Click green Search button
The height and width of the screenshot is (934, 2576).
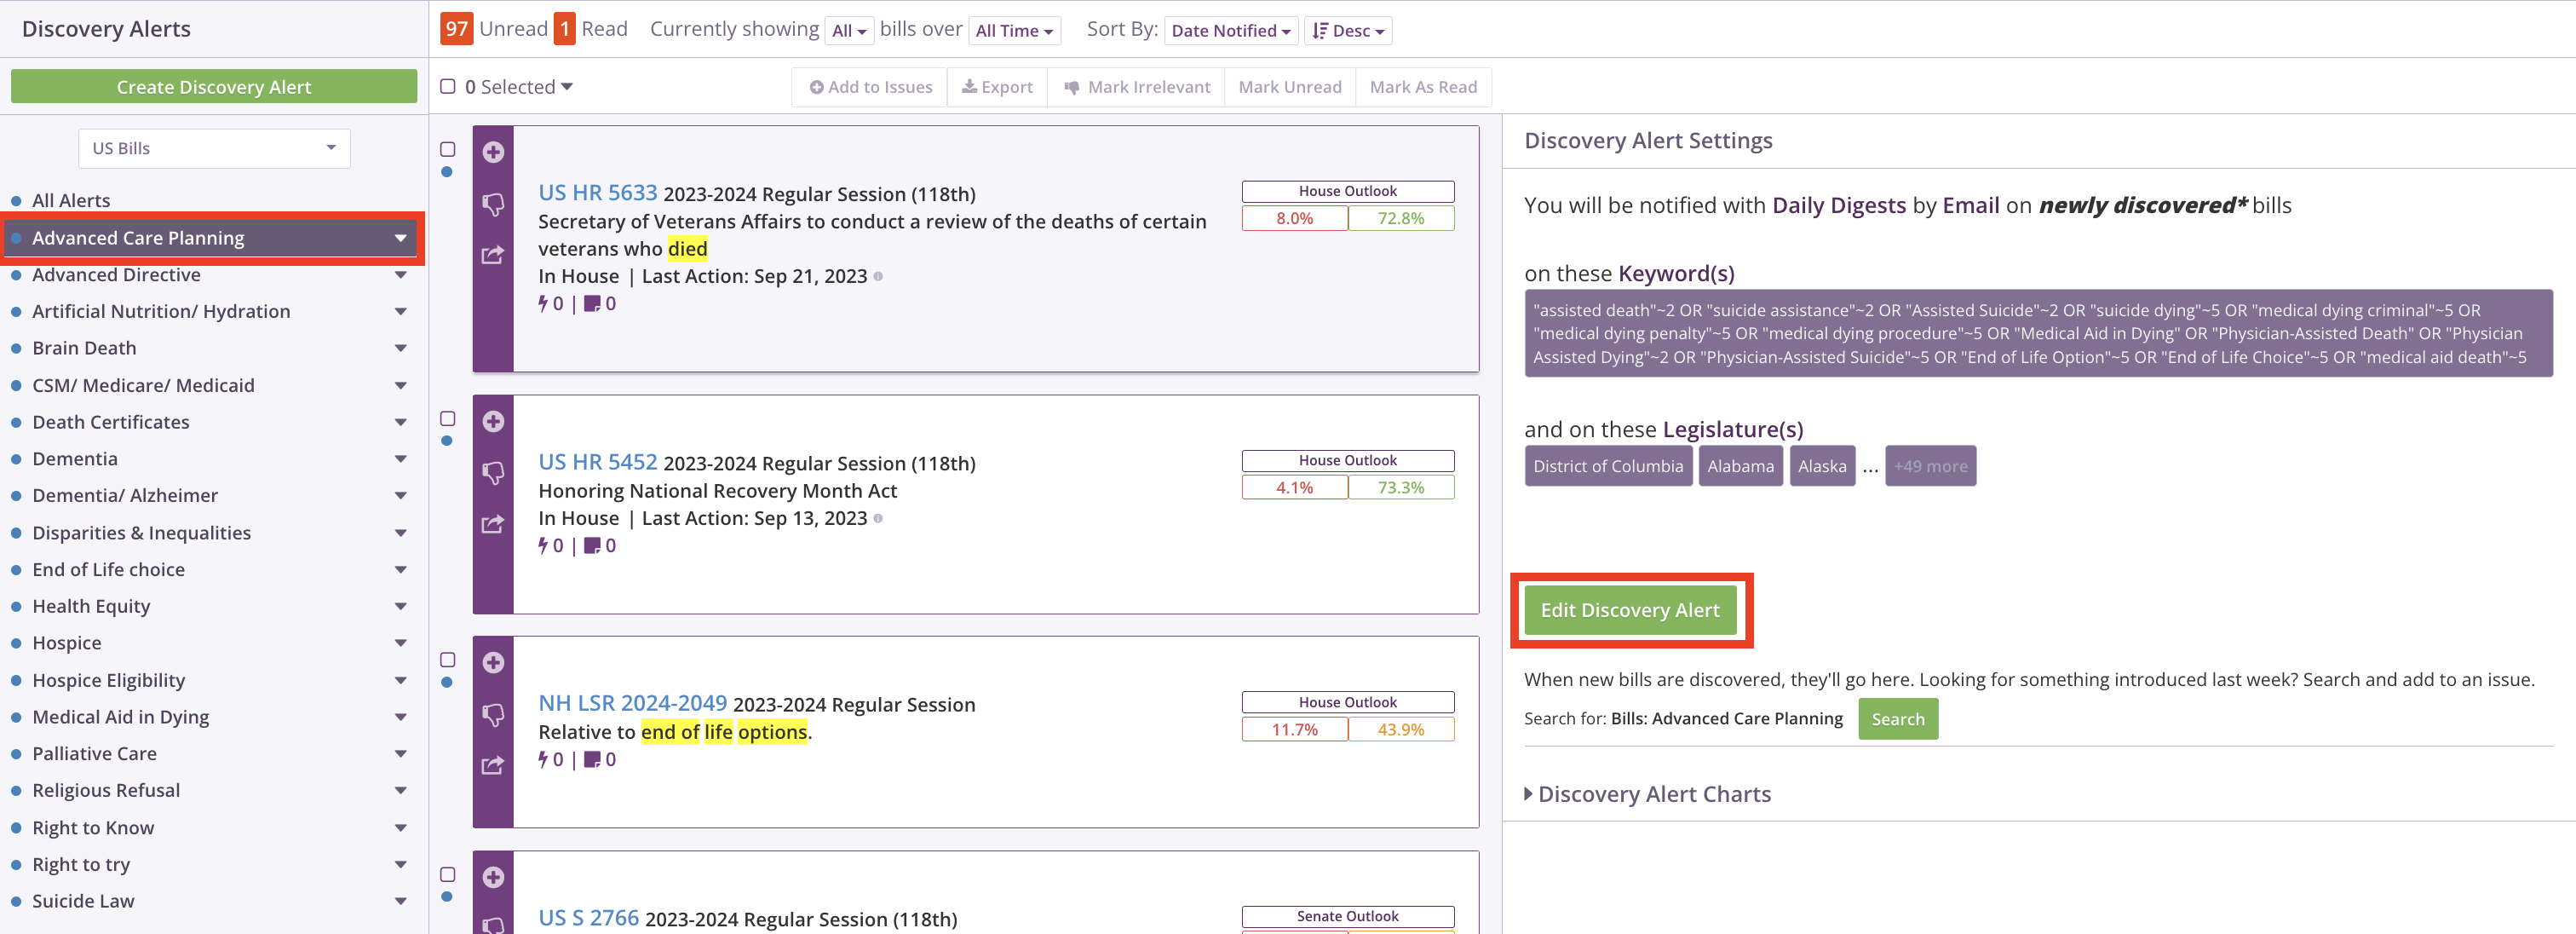click(1898, 719)
